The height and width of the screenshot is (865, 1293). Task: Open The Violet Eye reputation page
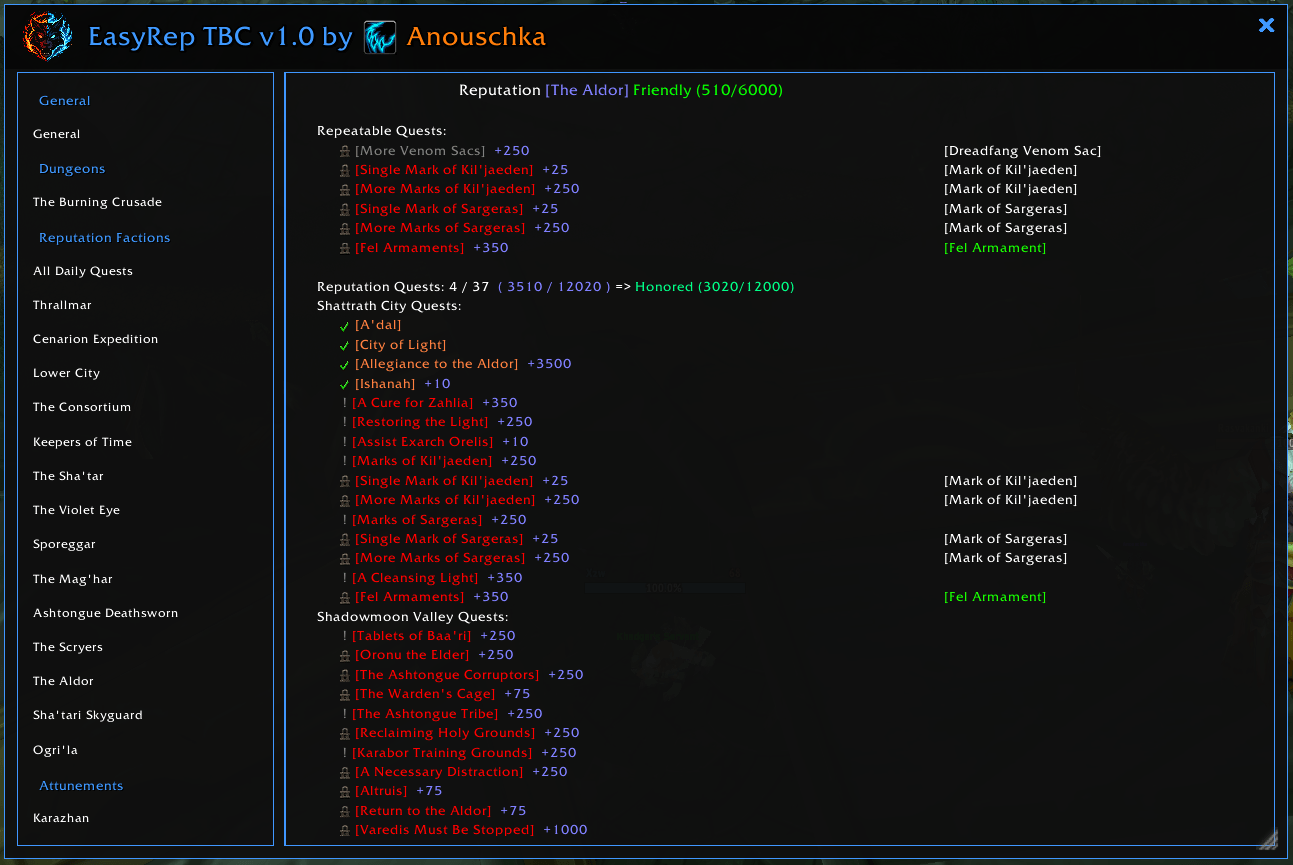(x=76, y=510)
